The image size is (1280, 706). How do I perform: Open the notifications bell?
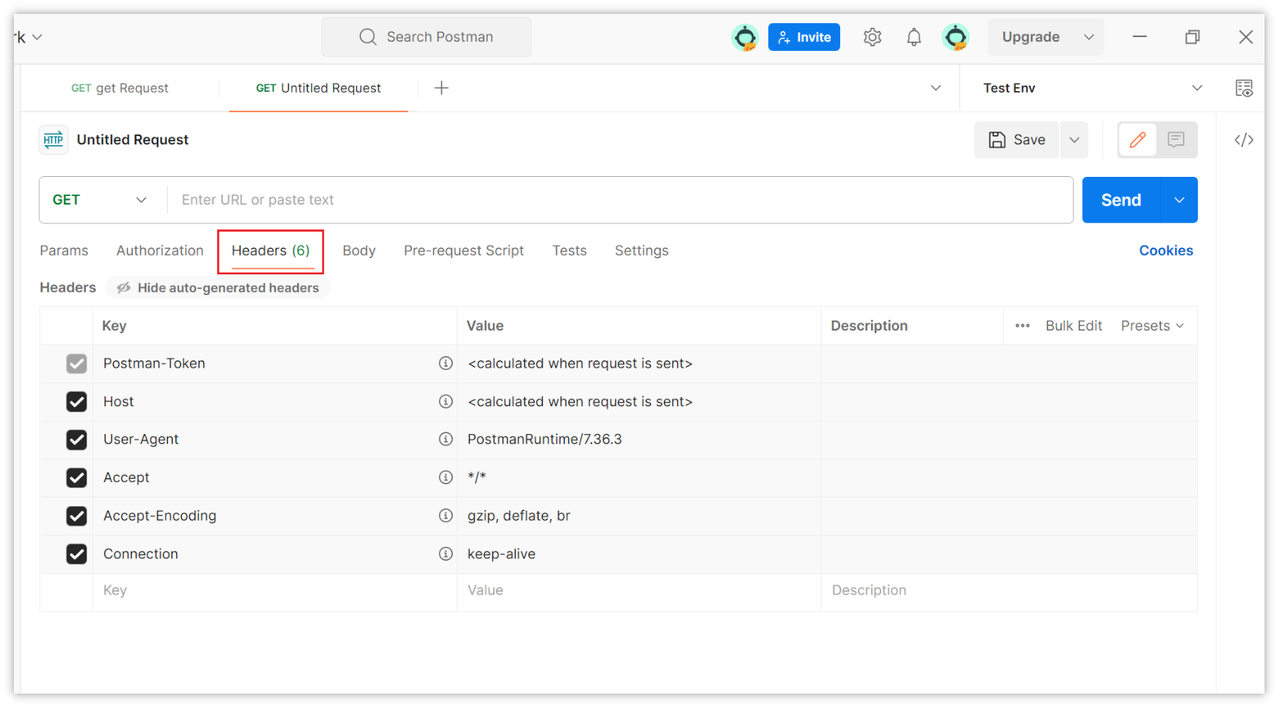pyautogui.click(x=914, y=37)
